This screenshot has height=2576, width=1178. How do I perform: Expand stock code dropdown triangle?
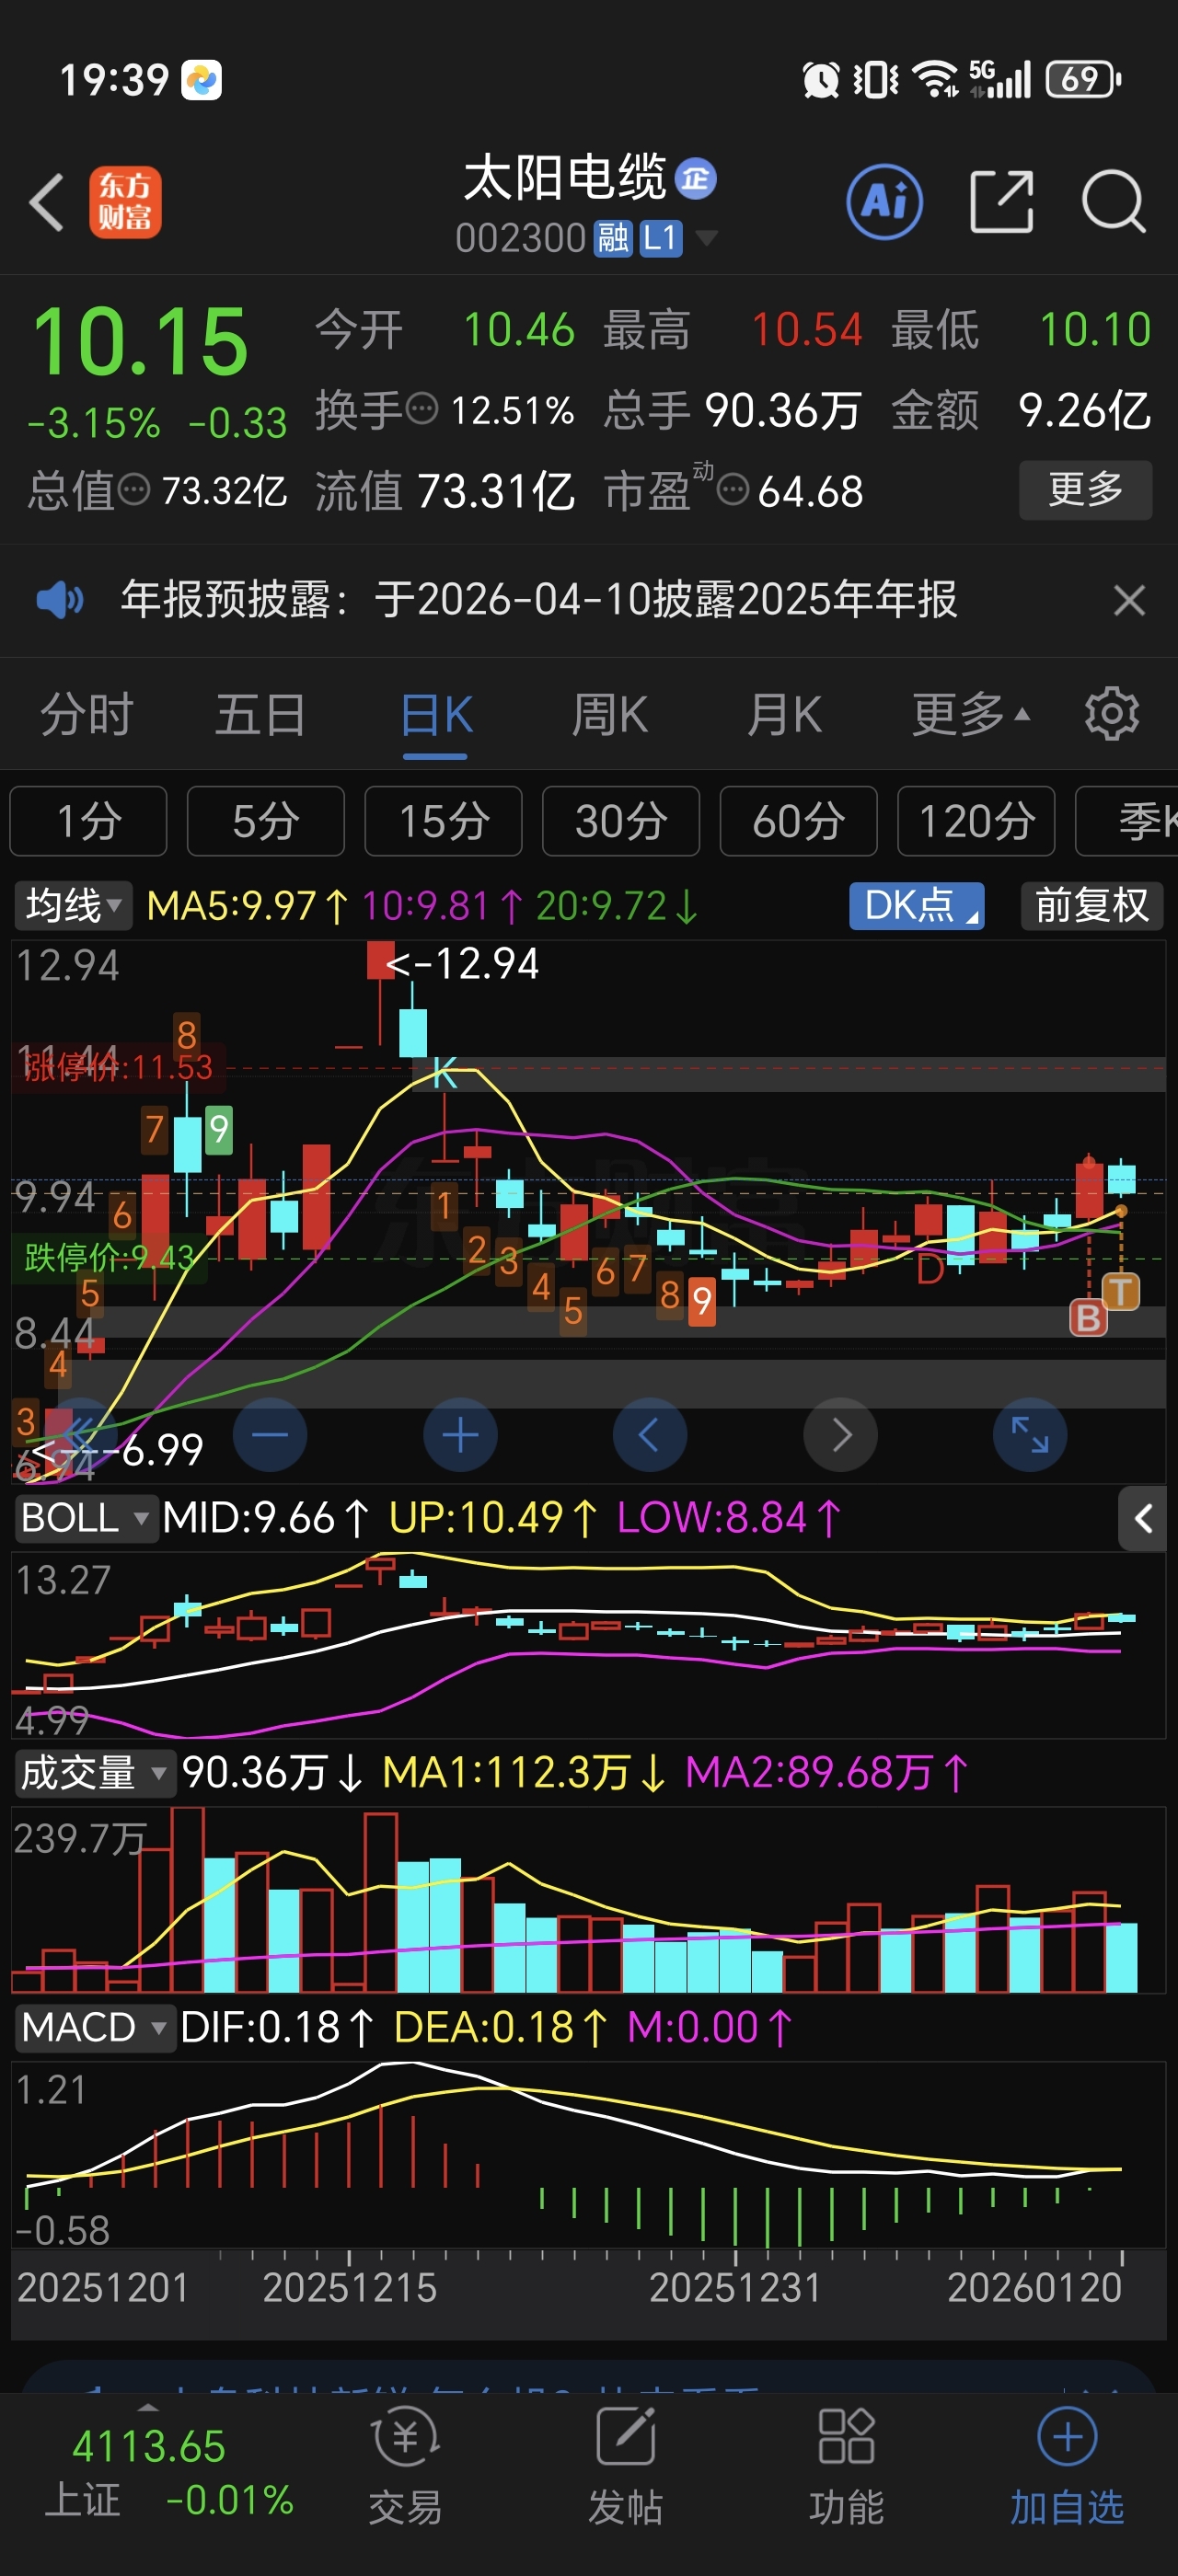pos(706,238)
